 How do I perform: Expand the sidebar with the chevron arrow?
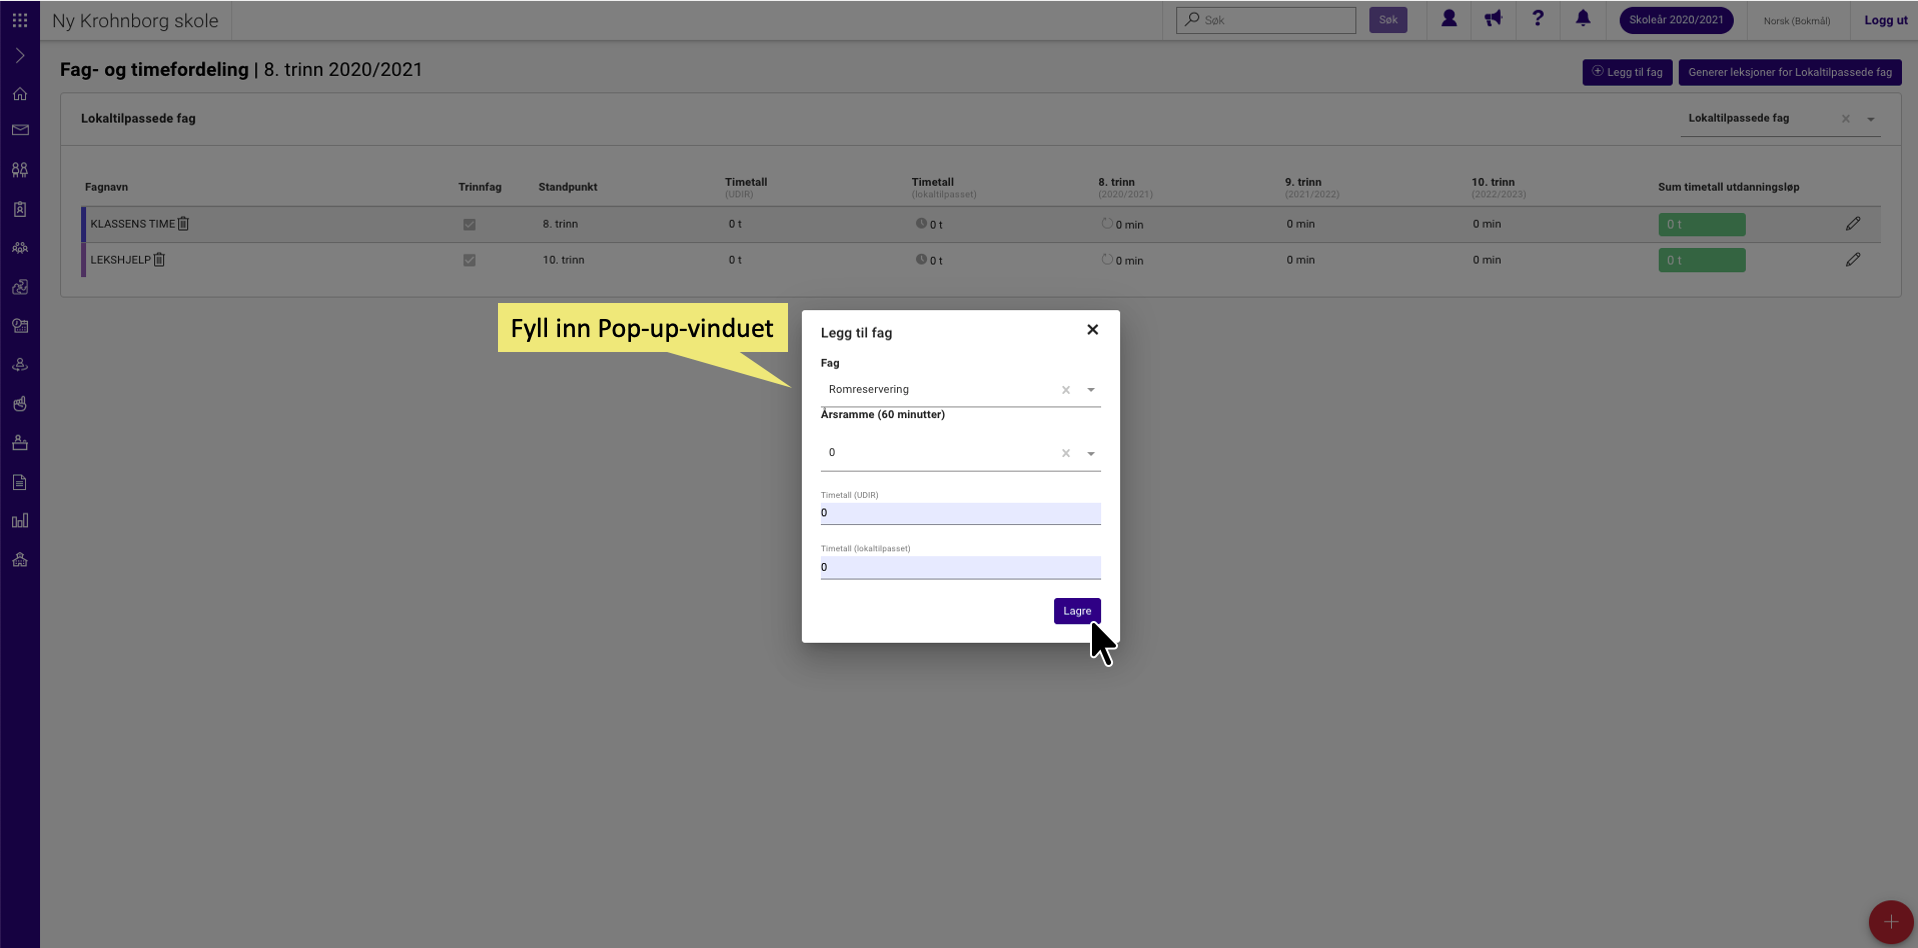tap(20, 56)
